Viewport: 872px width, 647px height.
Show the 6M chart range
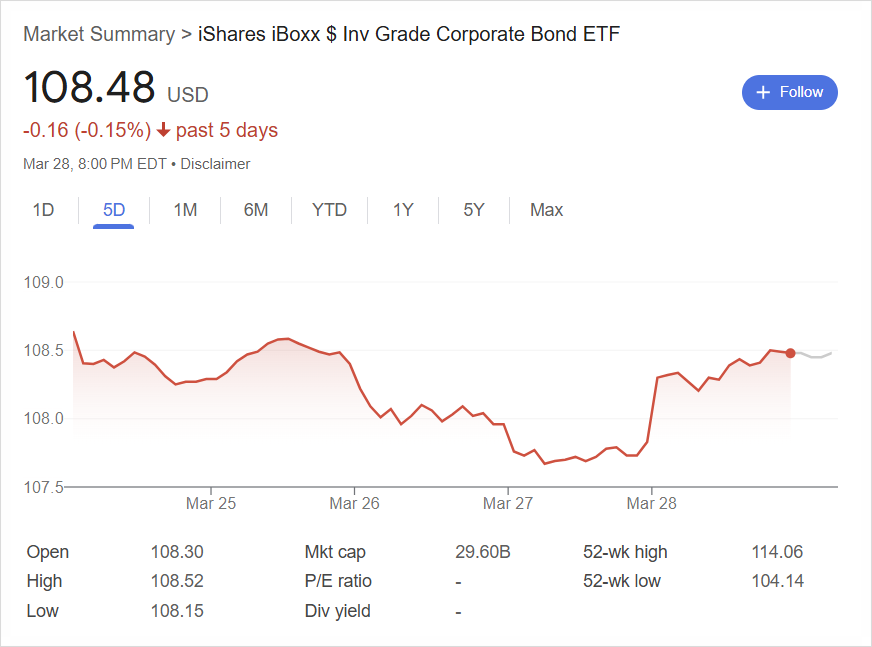(256, 210)
